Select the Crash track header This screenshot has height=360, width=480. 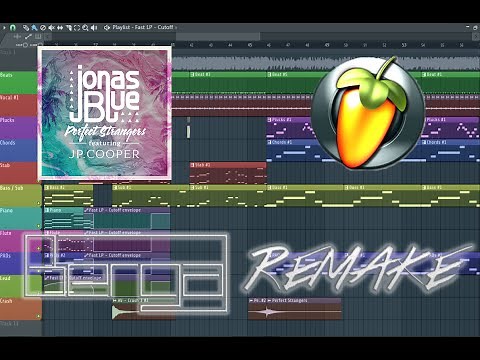(21, 309)
